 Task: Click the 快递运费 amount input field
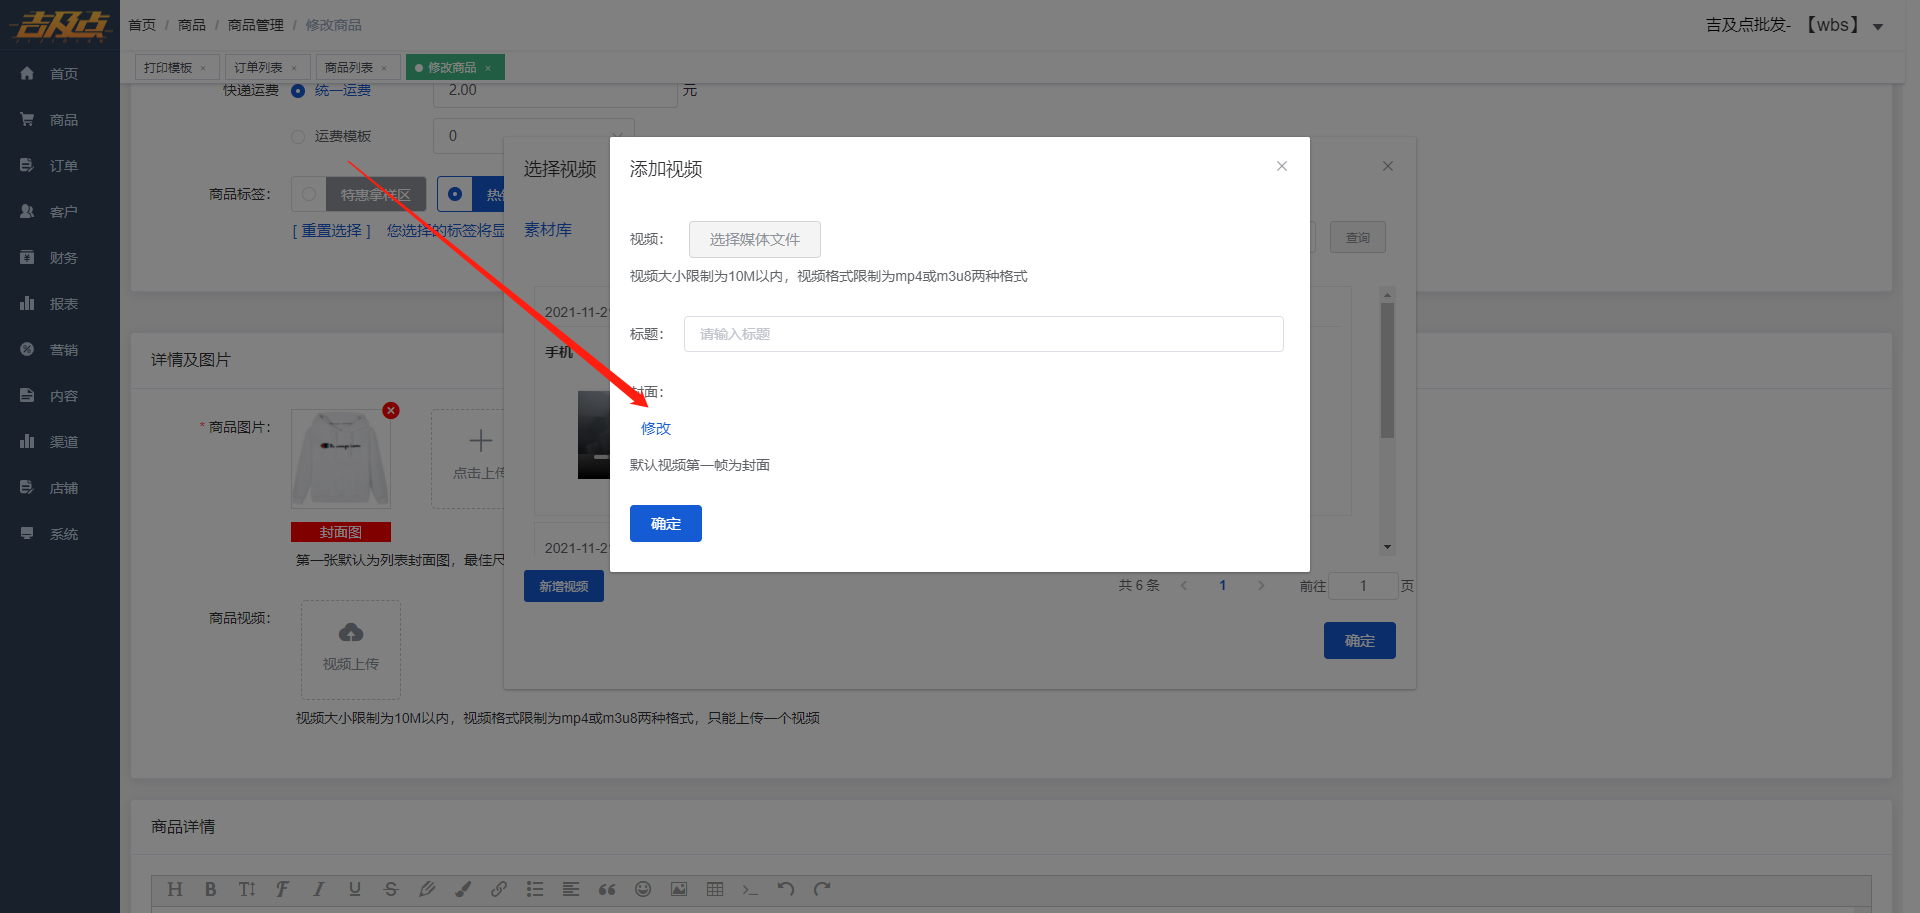(x=556, y=91)
